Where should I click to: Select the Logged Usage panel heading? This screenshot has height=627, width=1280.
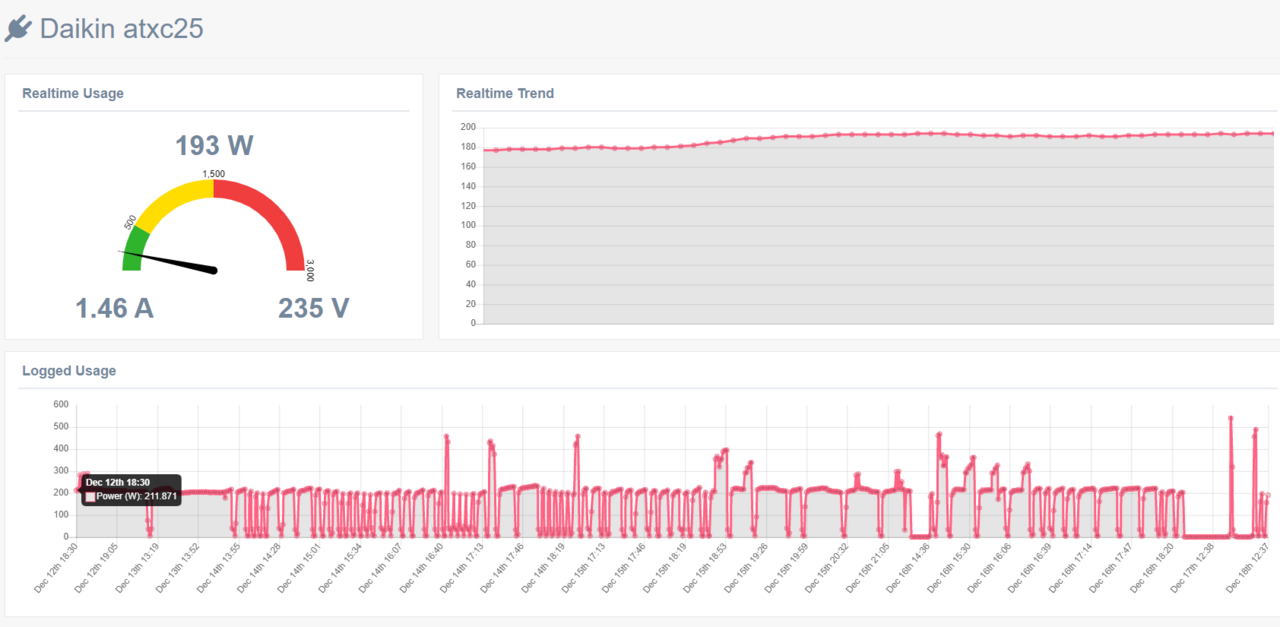(x=69, y=370)
